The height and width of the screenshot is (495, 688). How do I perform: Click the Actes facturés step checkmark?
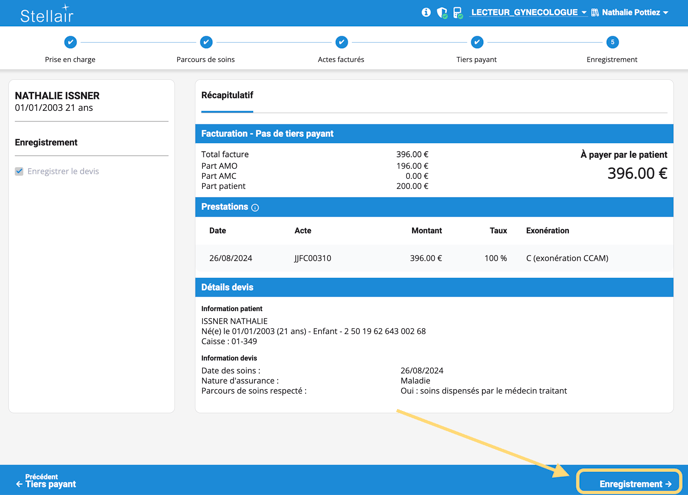[341, 42]
